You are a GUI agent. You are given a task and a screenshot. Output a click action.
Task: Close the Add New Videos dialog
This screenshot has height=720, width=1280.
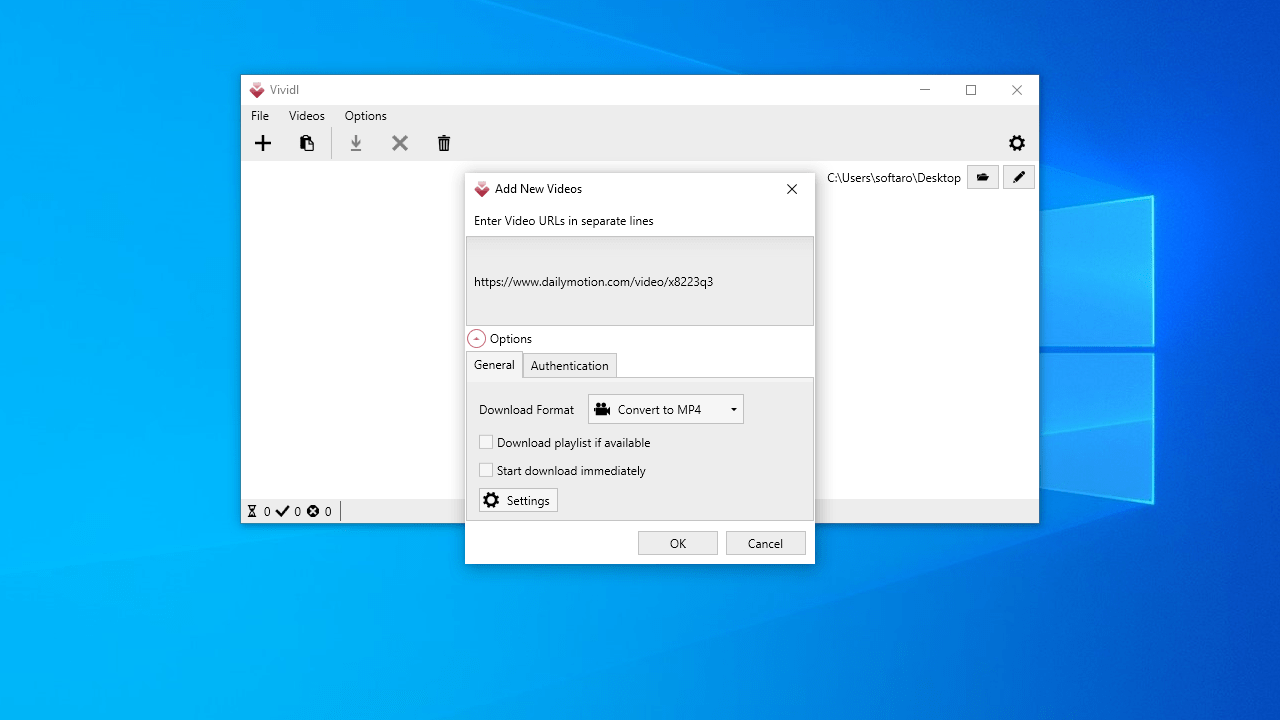point(792,189)
